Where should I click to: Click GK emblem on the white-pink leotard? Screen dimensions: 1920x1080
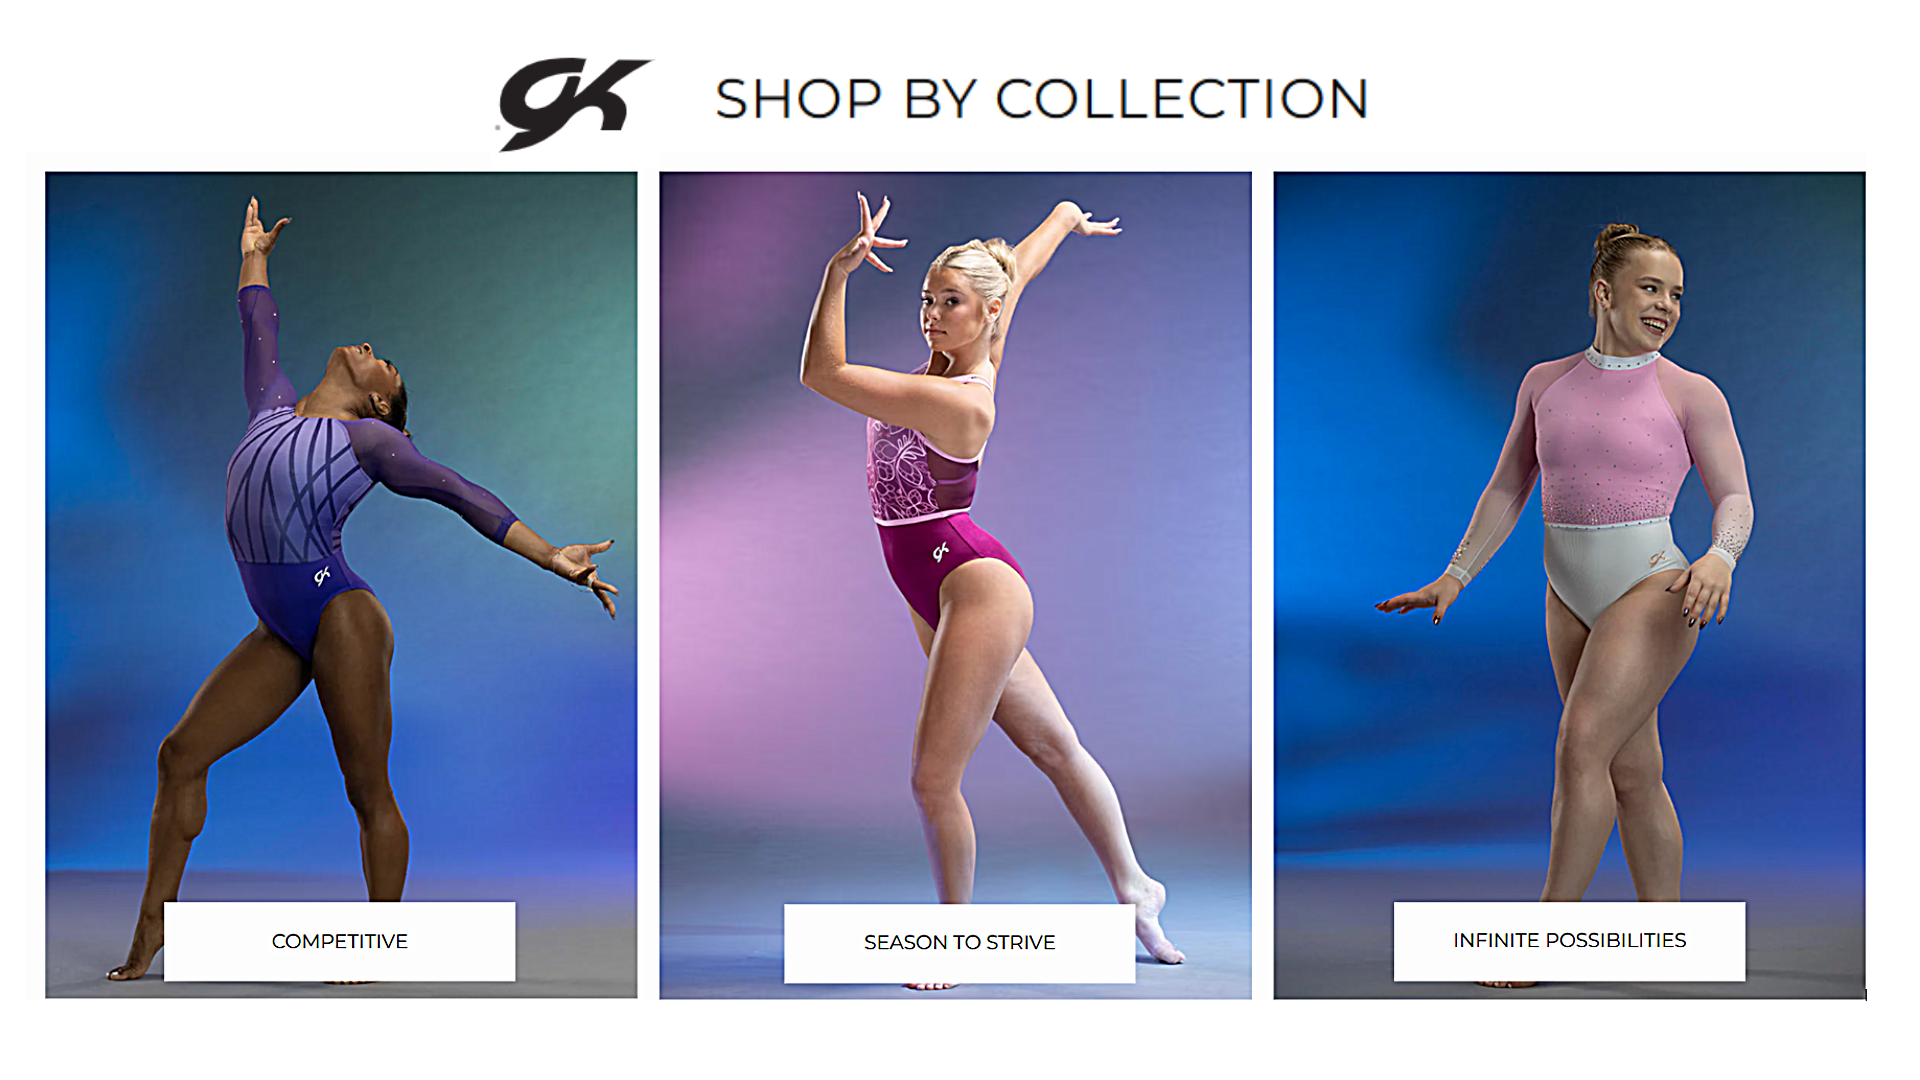click(1658, 558)
